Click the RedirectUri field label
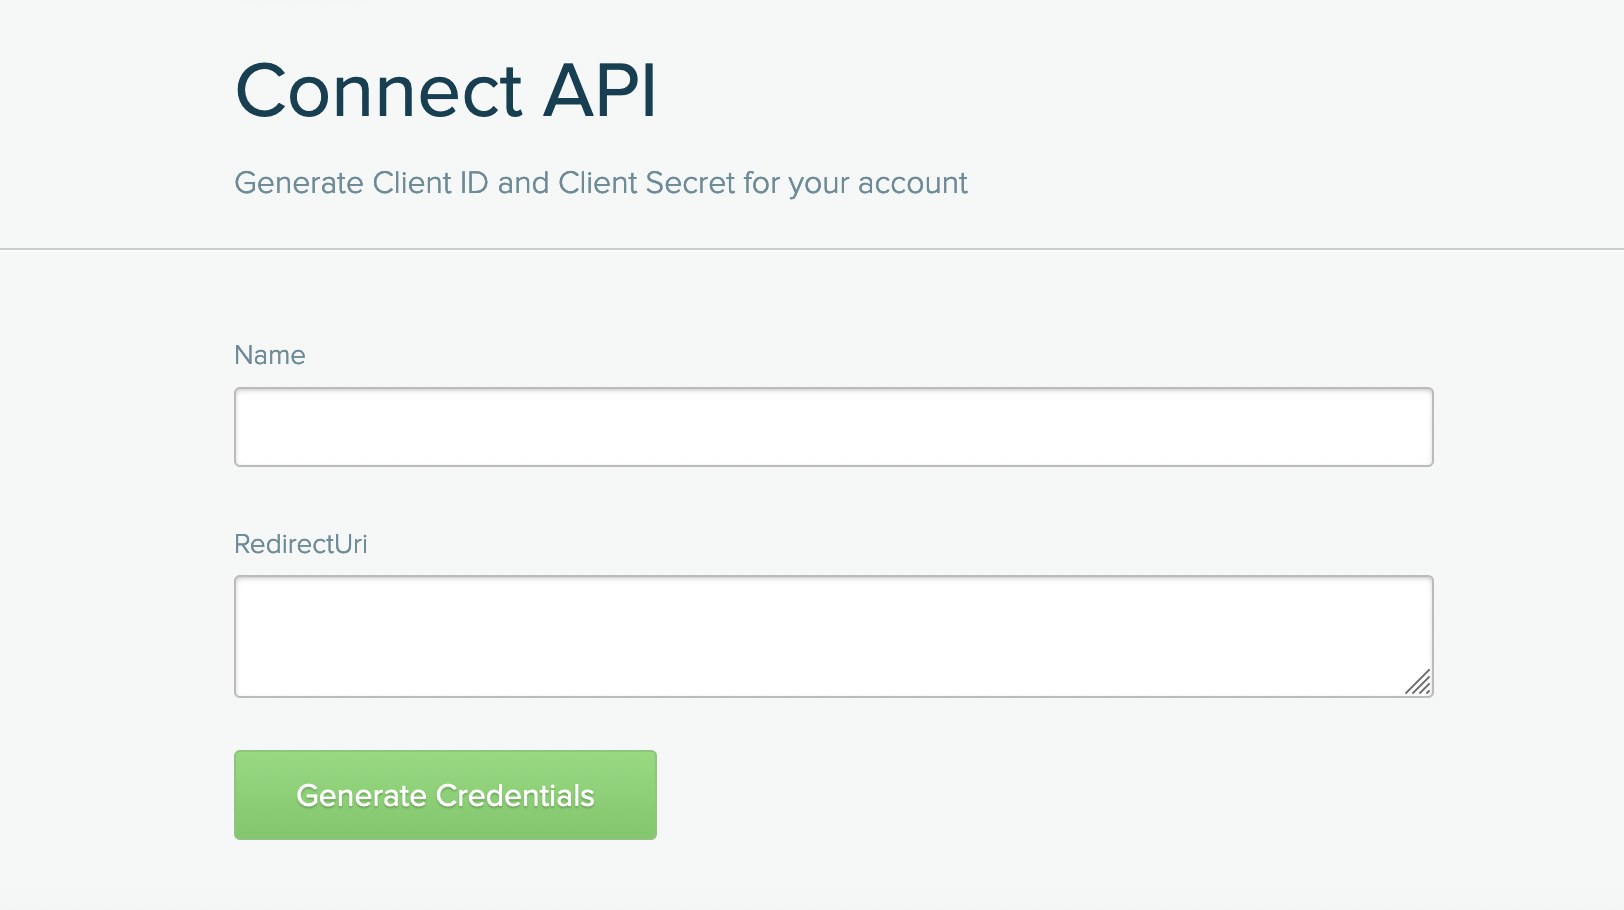This screenshot has height=910, width=1624. 301,544
